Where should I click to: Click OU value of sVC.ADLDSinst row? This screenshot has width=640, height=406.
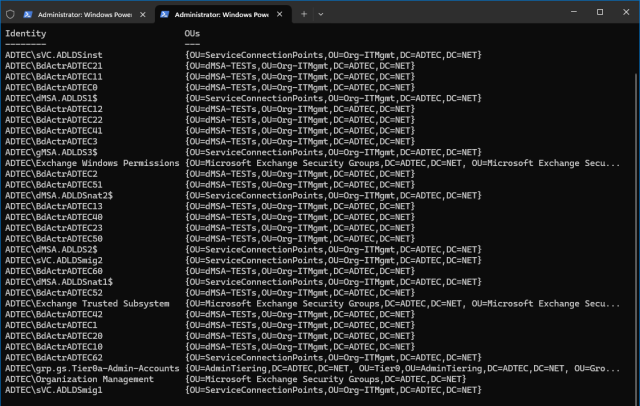[333, 55]
